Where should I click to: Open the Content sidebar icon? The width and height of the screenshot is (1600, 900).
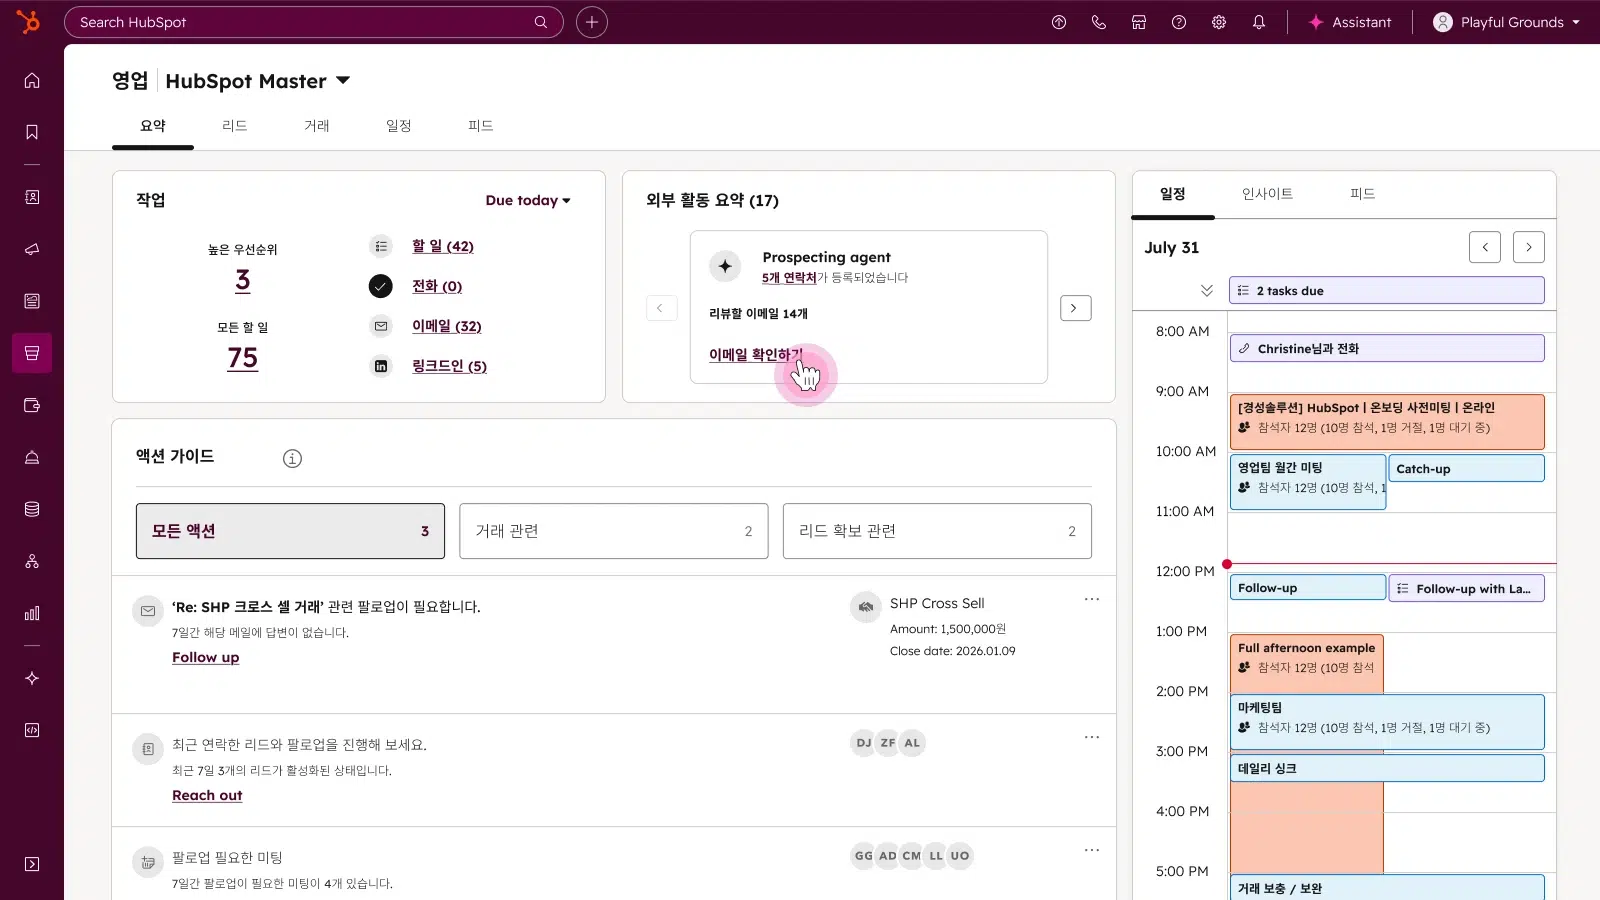[32, 301]
